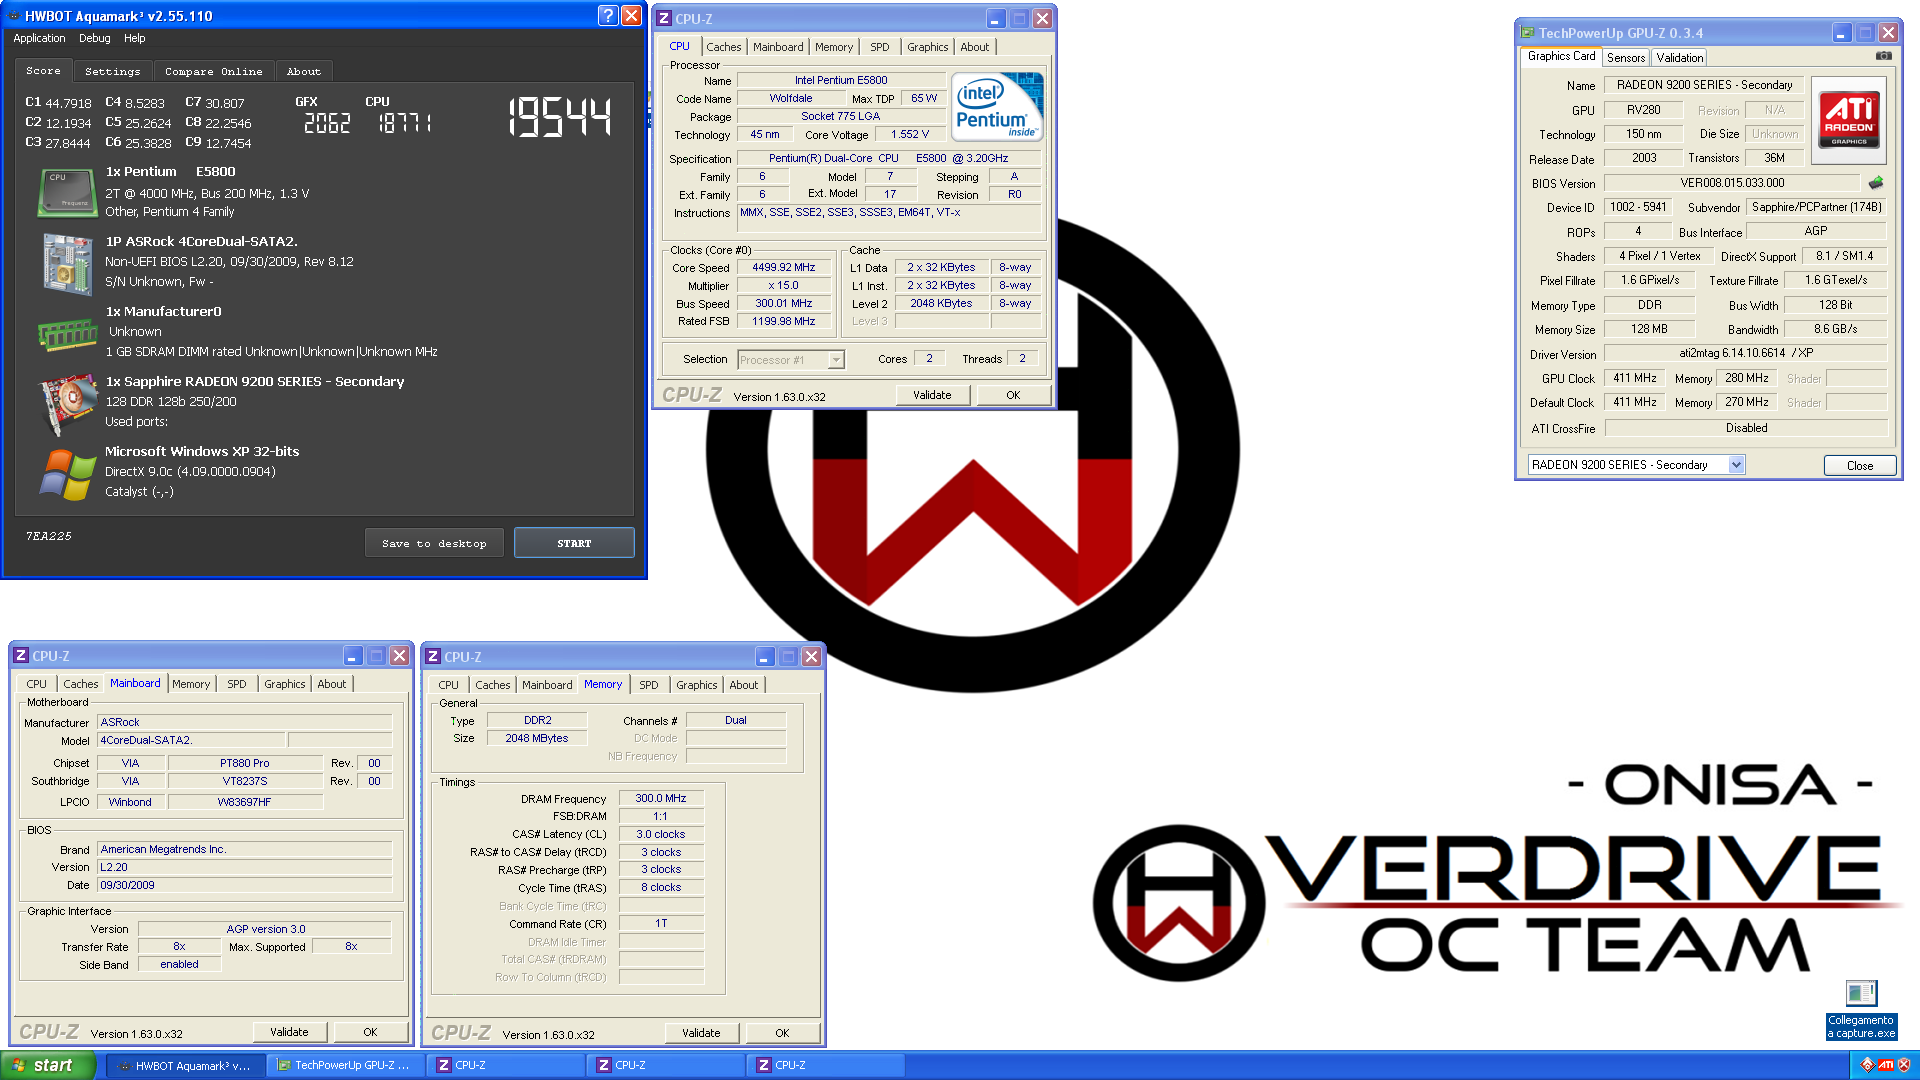Screen dimensions: 1920x1080
Task: Switch to TechPowerUp GPU-Z taskbar button
Action: [x=346, y=1065]
